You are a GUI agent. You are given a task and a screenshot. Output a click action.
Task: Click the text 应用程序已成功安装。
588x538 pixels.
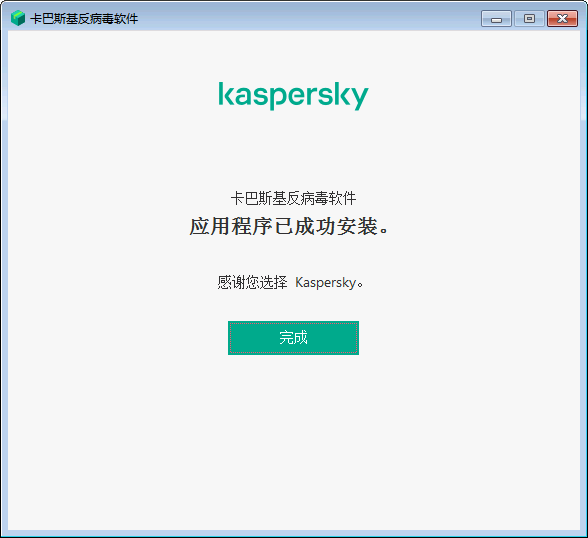290,226
